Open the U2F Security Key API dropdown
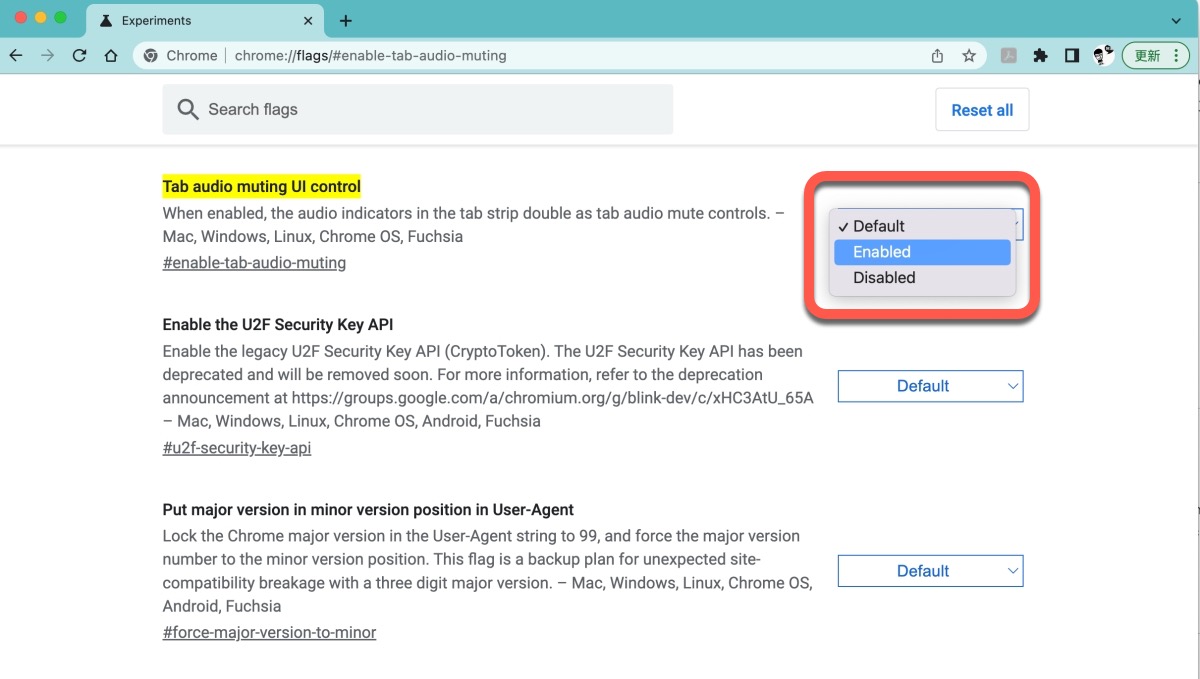Screen dimensions: 1200x679 click(930, 386)
